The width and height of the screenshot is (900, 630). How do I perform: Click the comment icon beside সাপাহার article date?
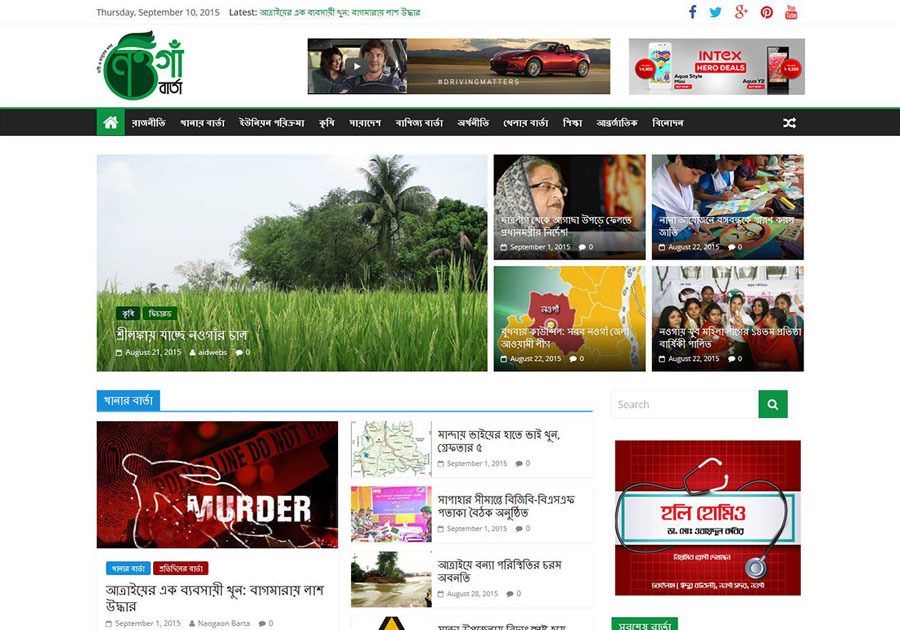coord(519,528)
